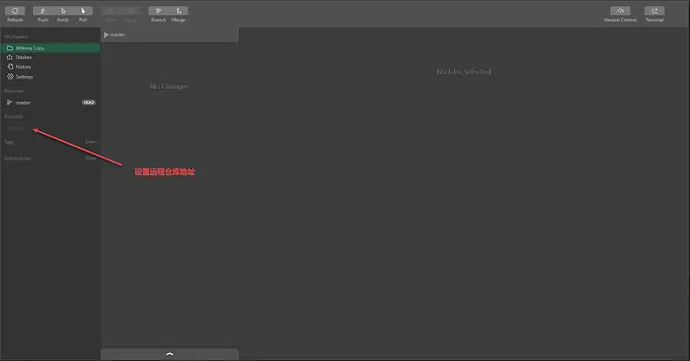Click the Branches section heading
Screen dimensions: 690x361
[14, 91]
